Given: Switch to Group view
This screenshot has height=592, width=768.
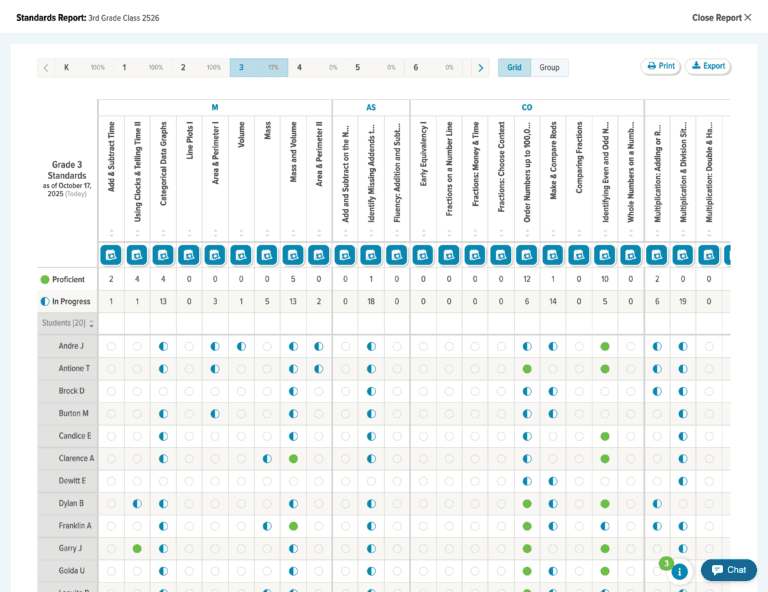Looking at the screenshot, I should point(549,68).
